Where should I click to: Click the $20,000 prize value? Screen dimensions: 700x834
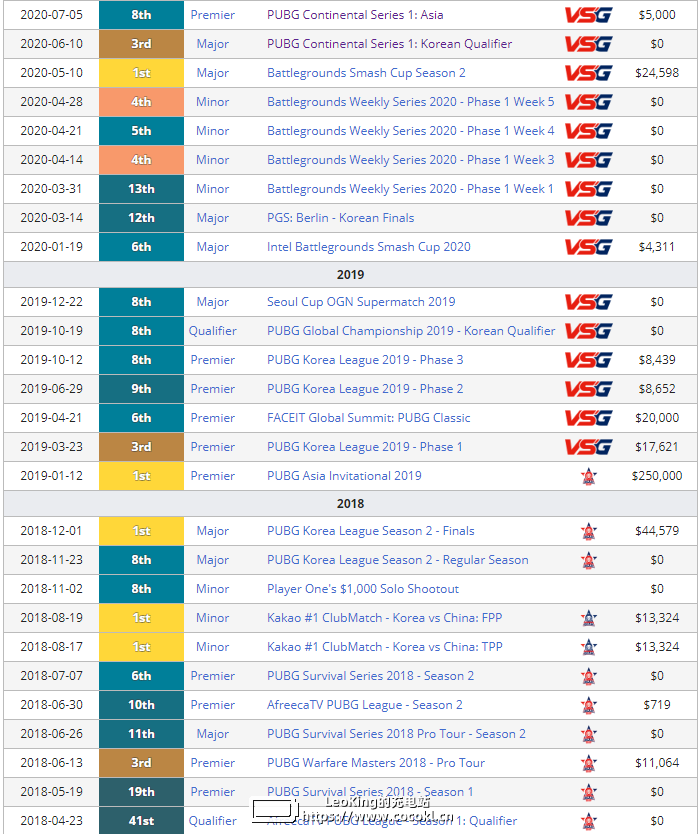tap(657, 418)
